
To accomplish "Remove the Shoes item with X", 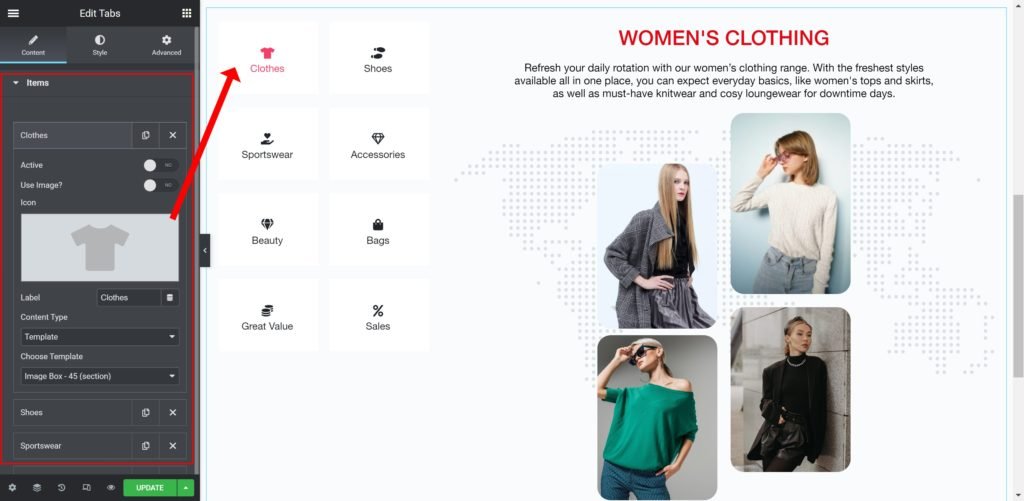I will point(172,413).
